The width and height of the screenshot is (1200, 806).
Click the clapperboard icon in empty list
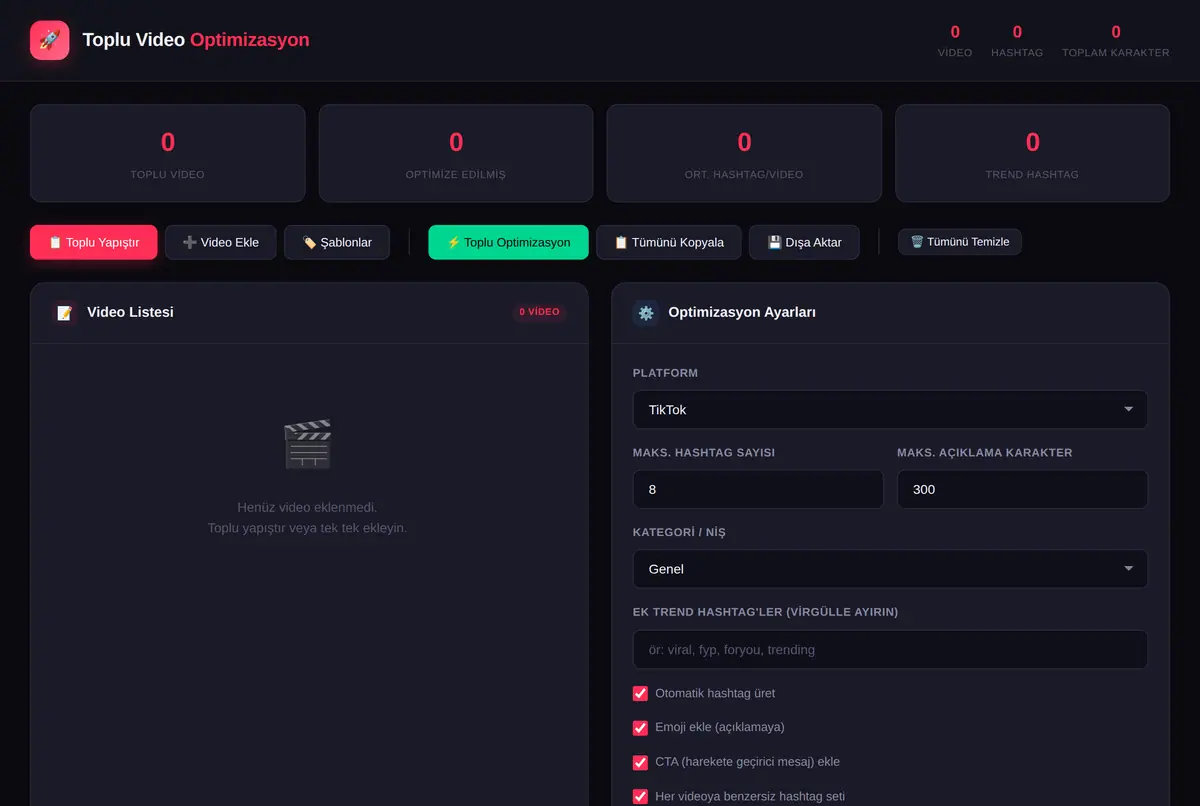tap(308, 444)
